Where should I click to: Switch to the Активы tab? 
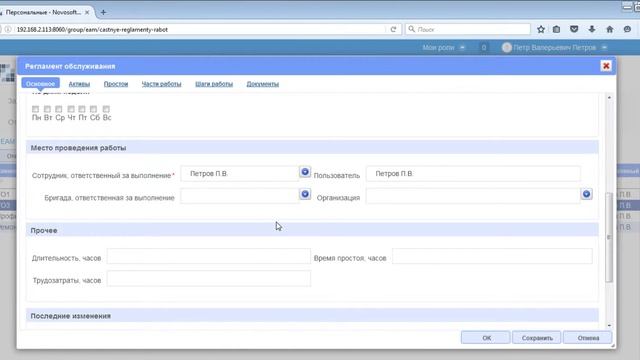79,84
